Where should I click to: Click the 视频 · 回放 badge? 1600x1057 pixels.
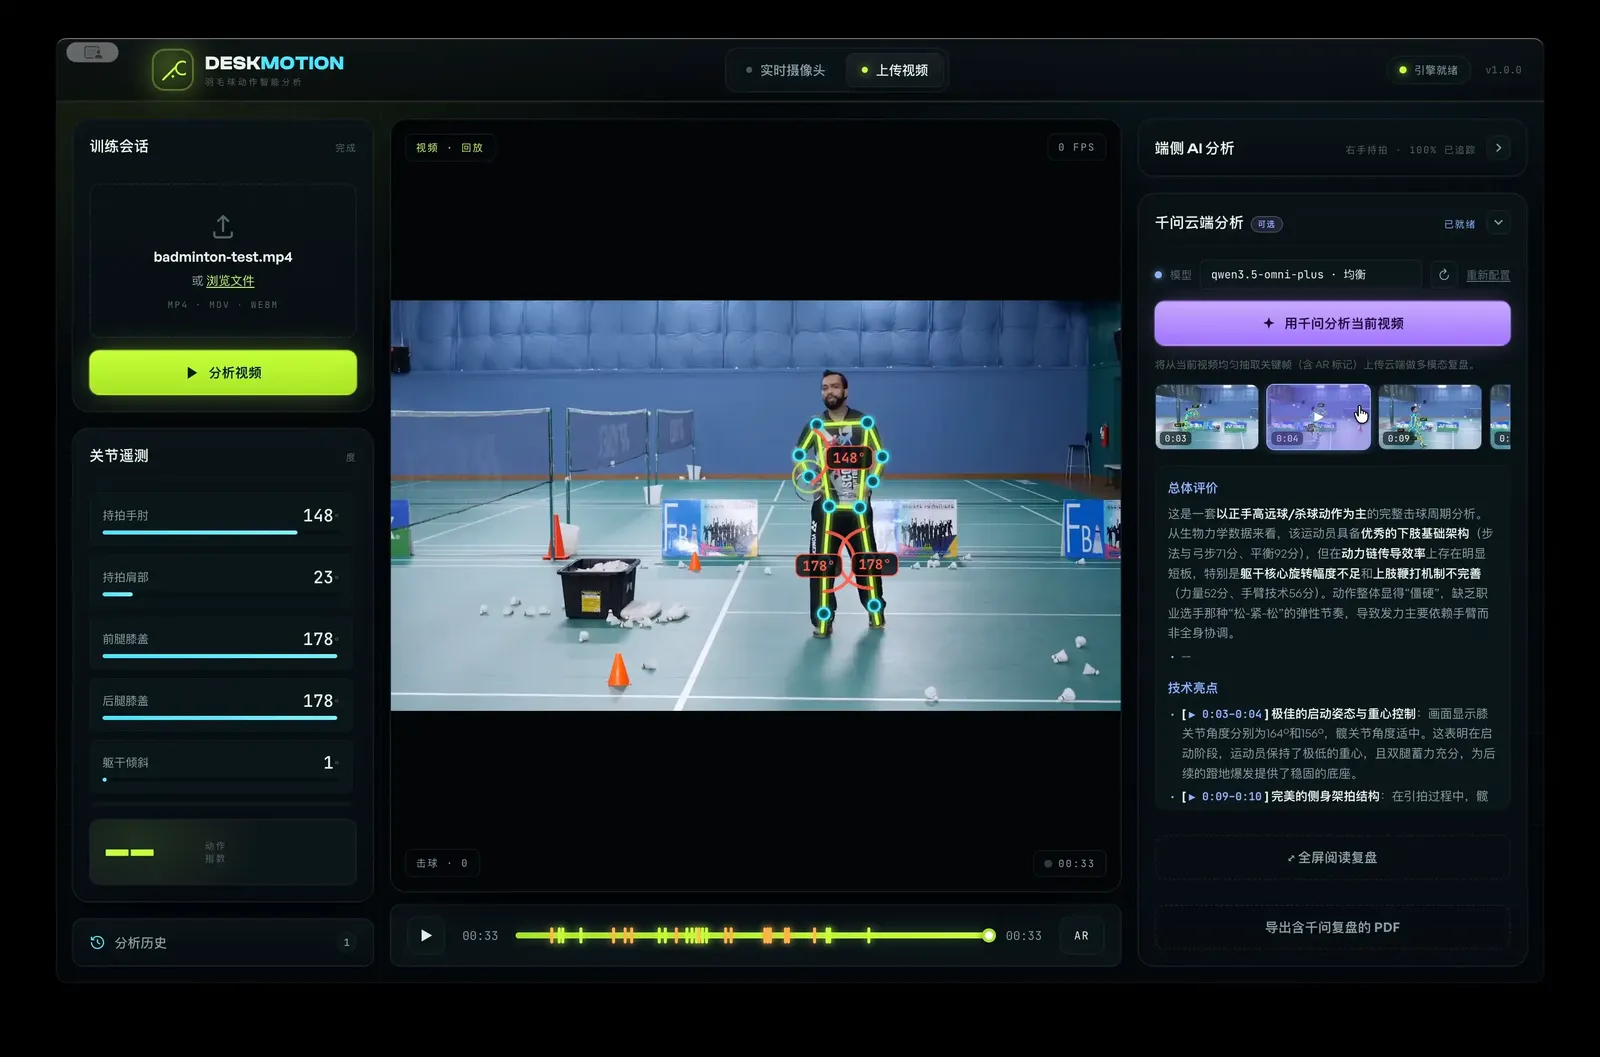tap(449, 147)
